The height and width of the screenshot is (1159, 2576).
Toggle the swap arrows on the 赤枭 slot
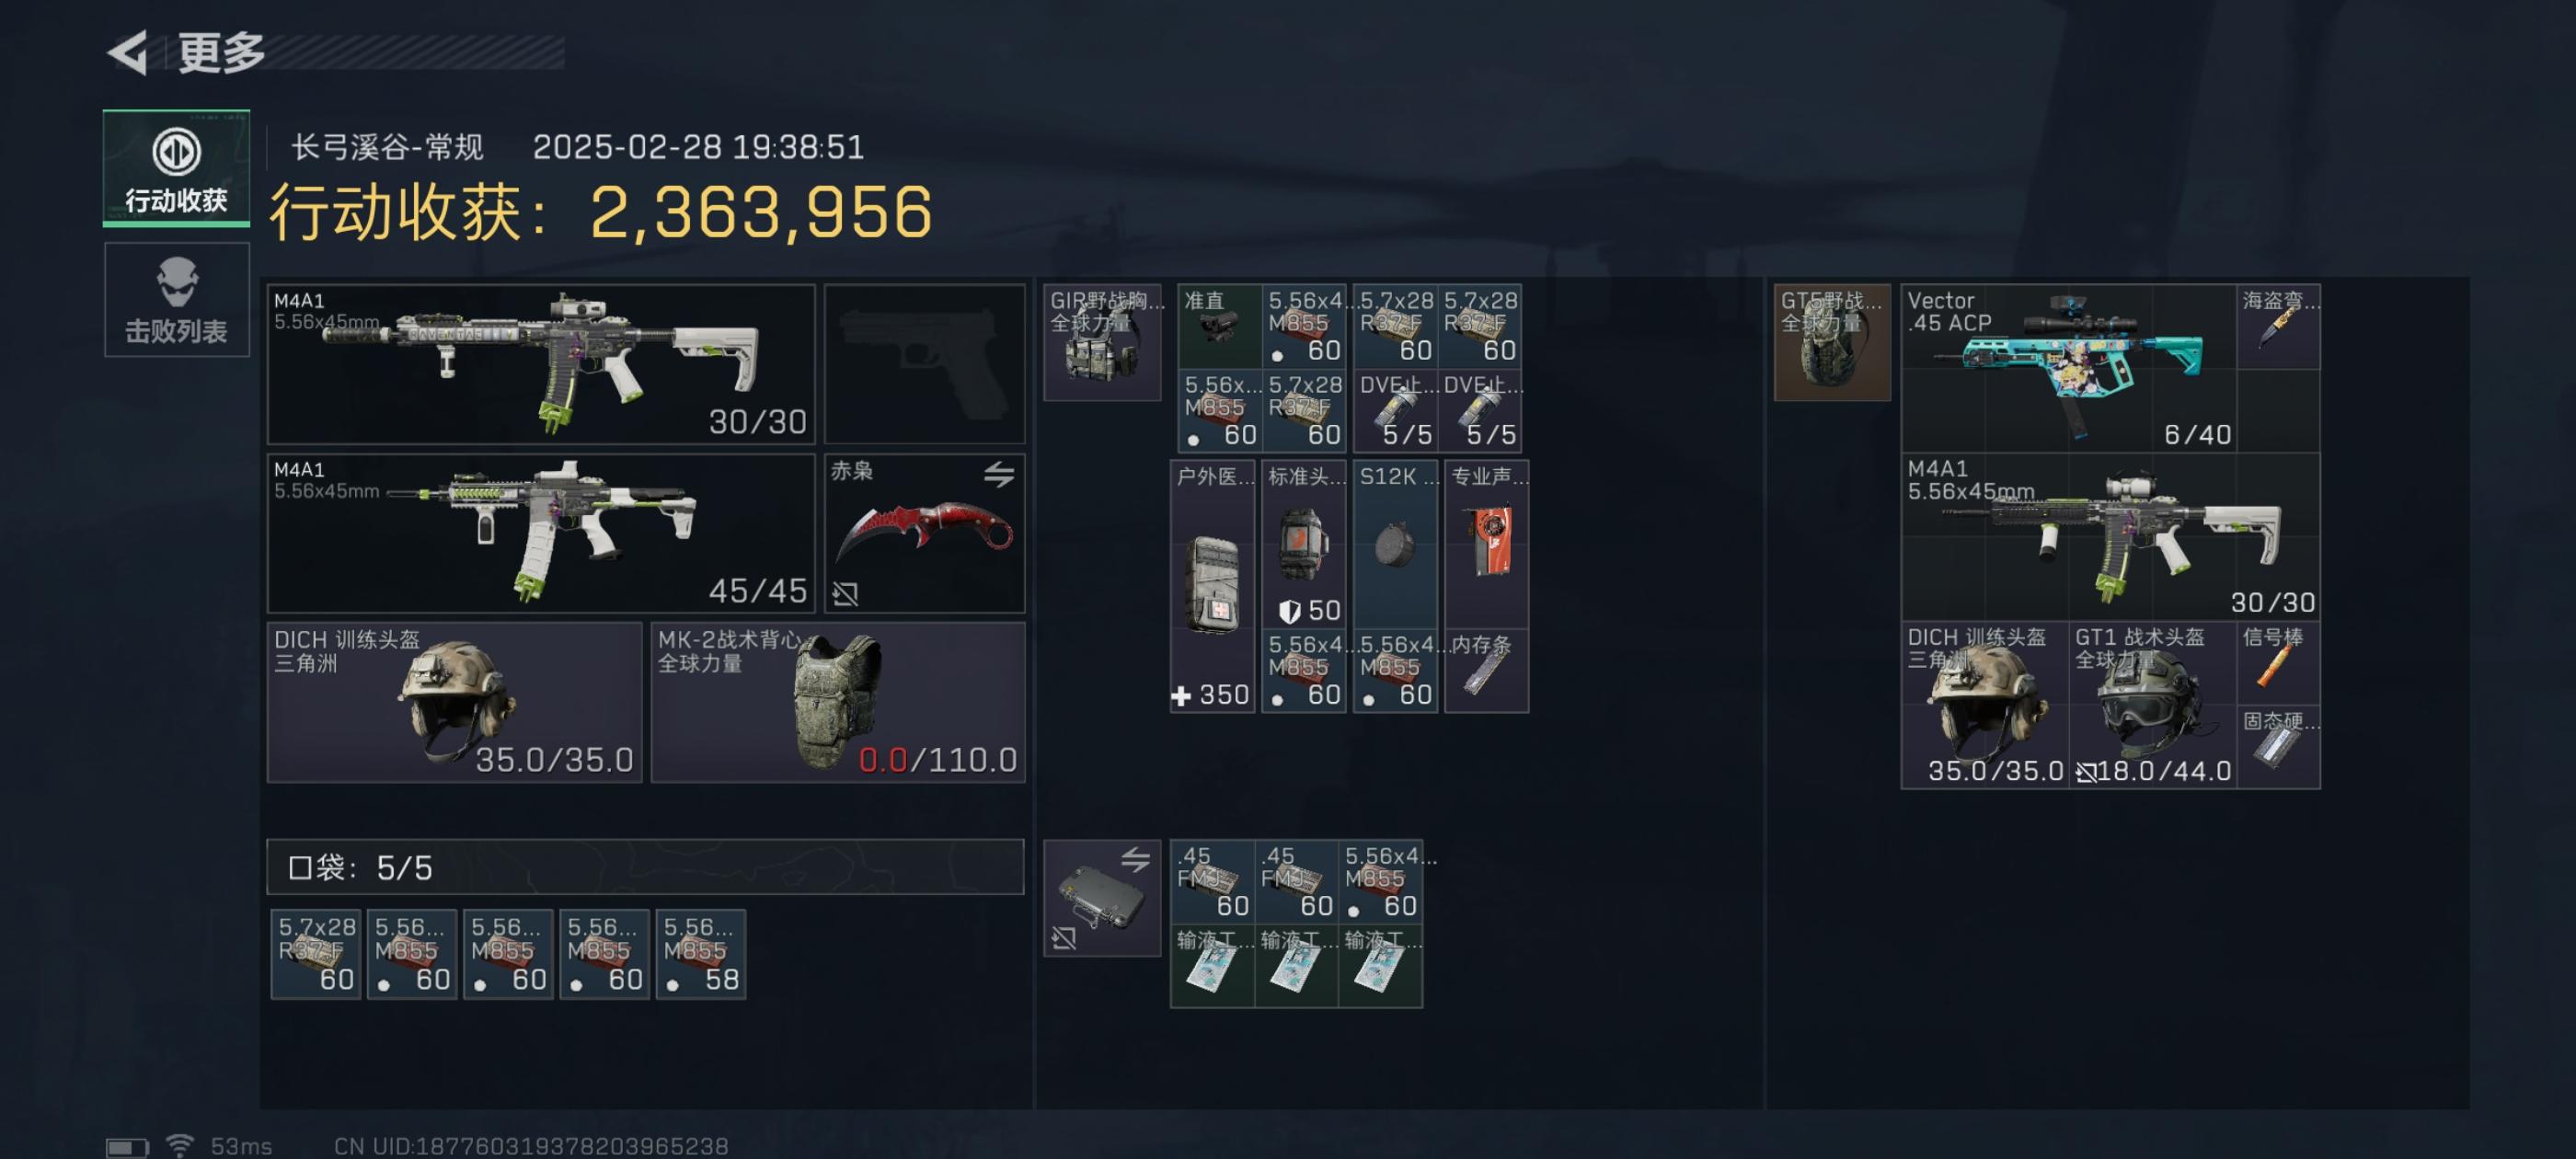click(998, 474)
